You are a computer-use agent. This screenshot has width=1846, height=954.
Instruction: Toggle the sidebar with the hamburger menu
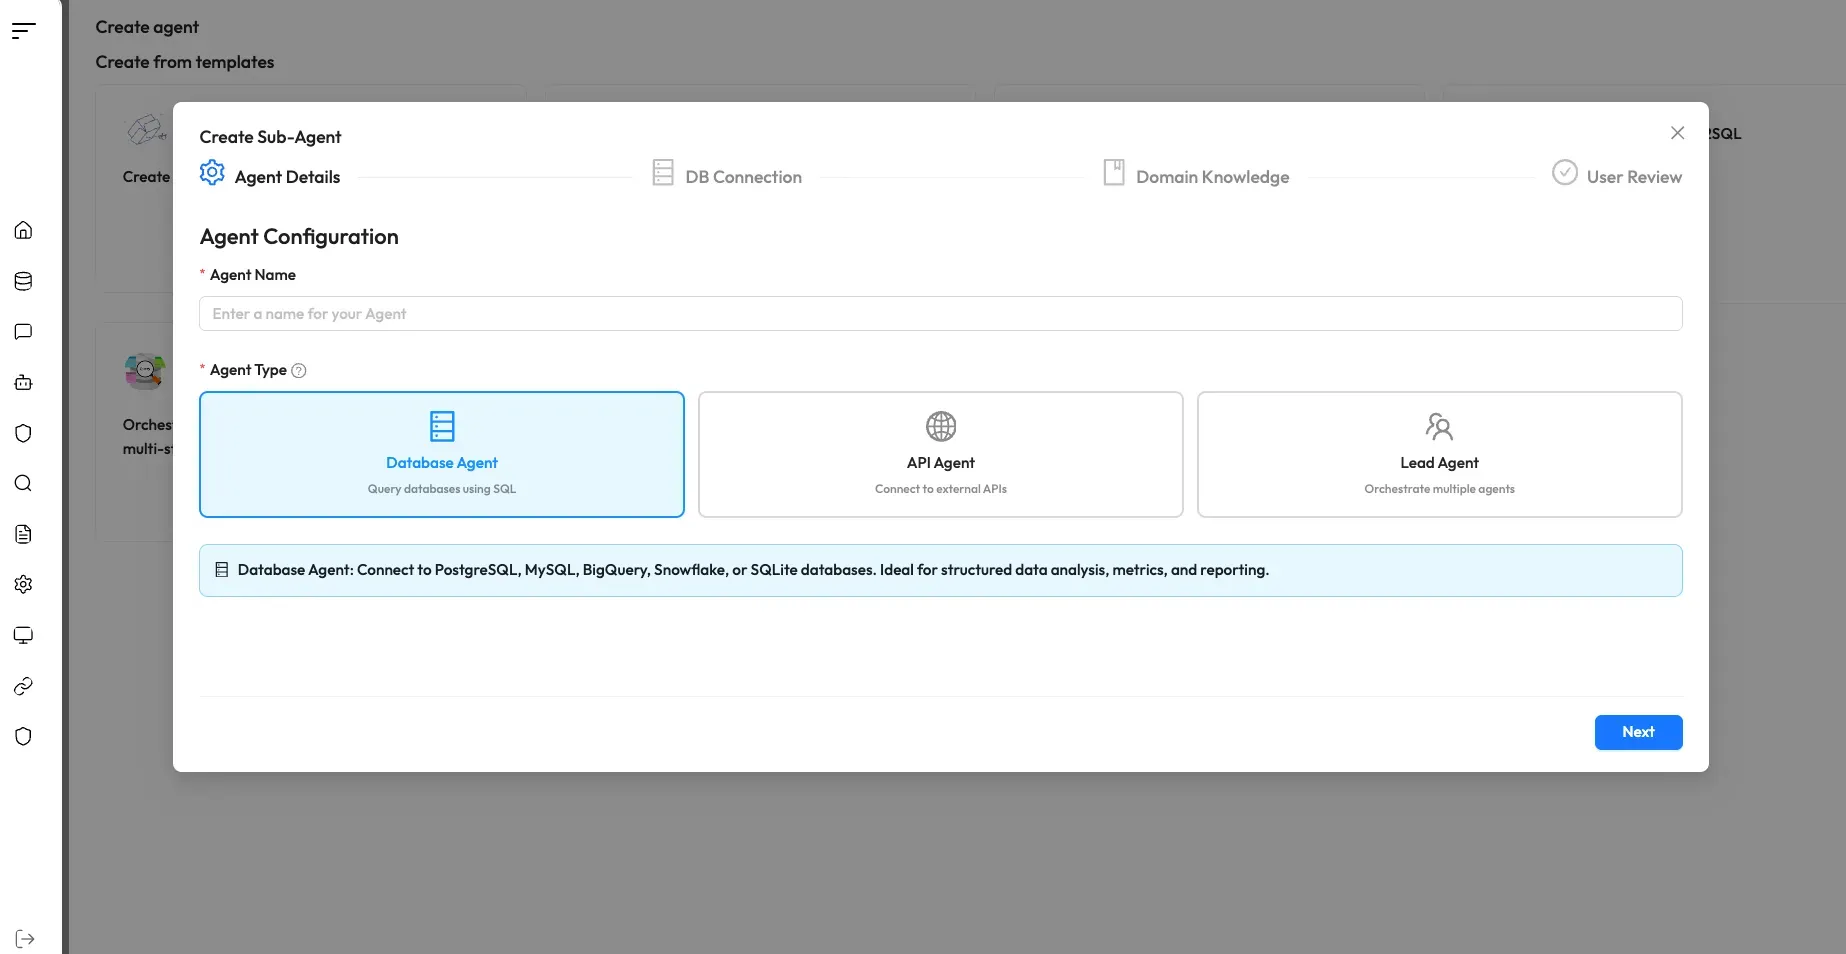pyautogui.click(x=23, y=30)
